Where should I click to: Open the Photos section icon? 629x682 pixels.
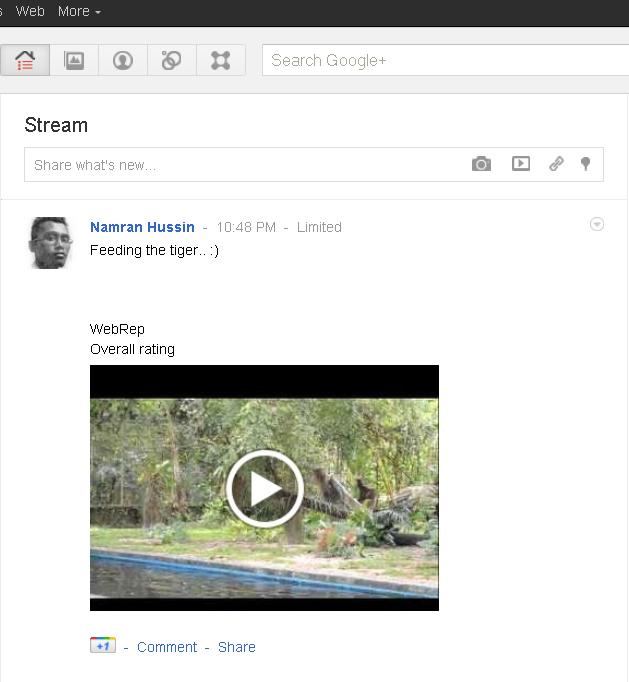74,60
